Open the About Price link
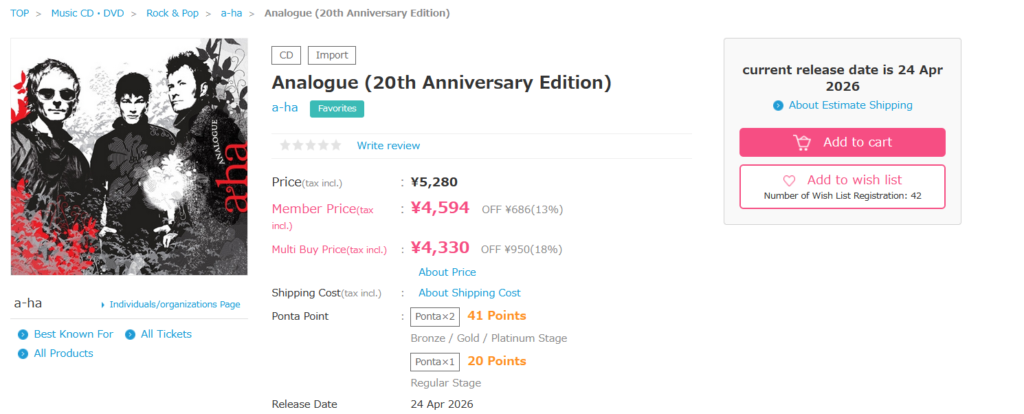This screenshot has width=1024, height=414. click(447, 272)
